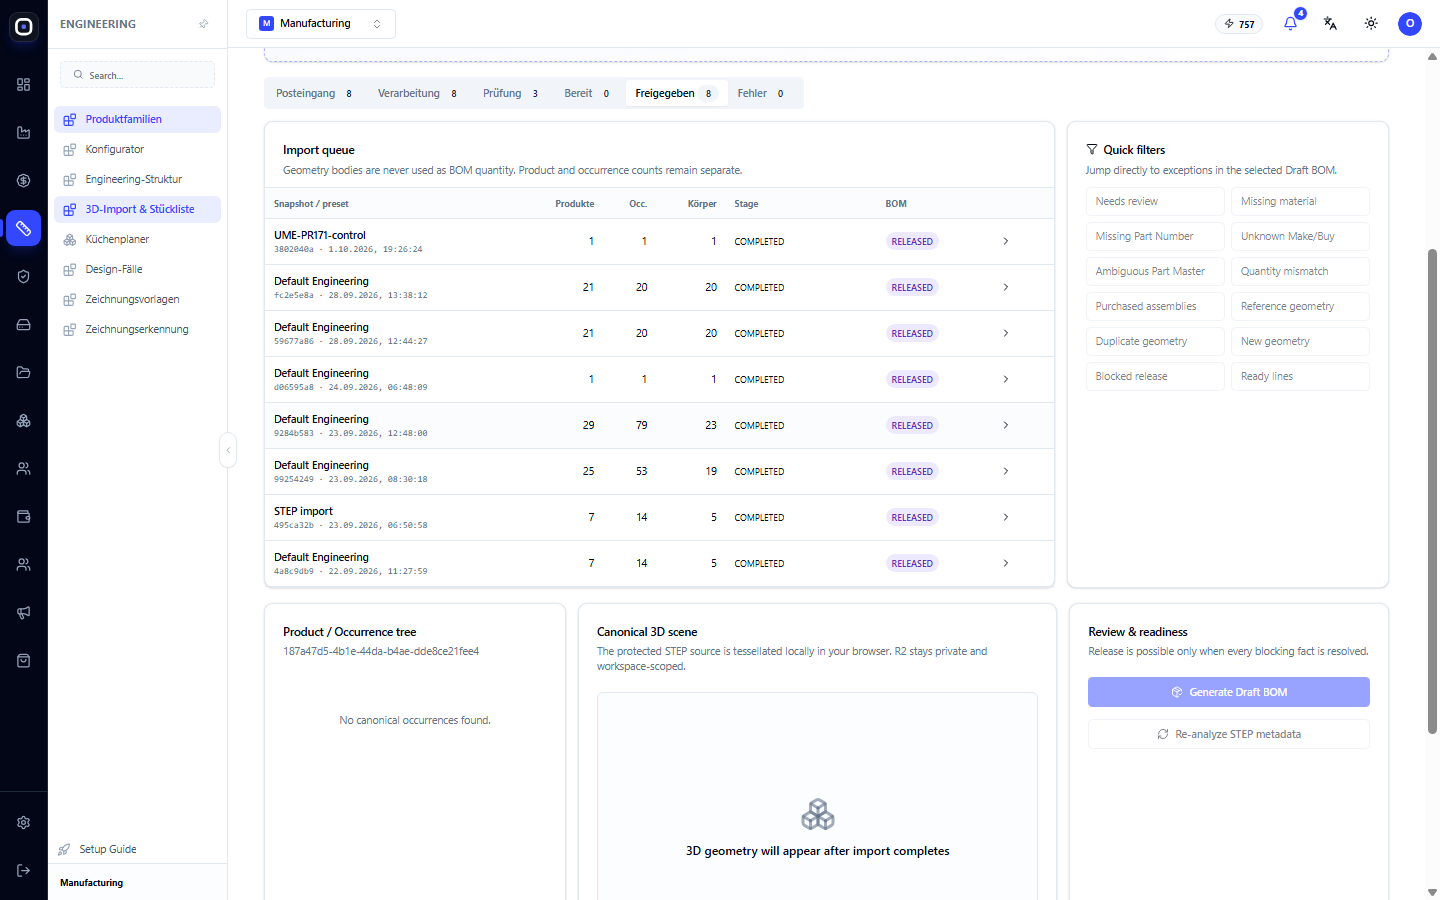Click the Blocked release quick filter
The width and height of the screenshot is (1440, 900).
1155,376
